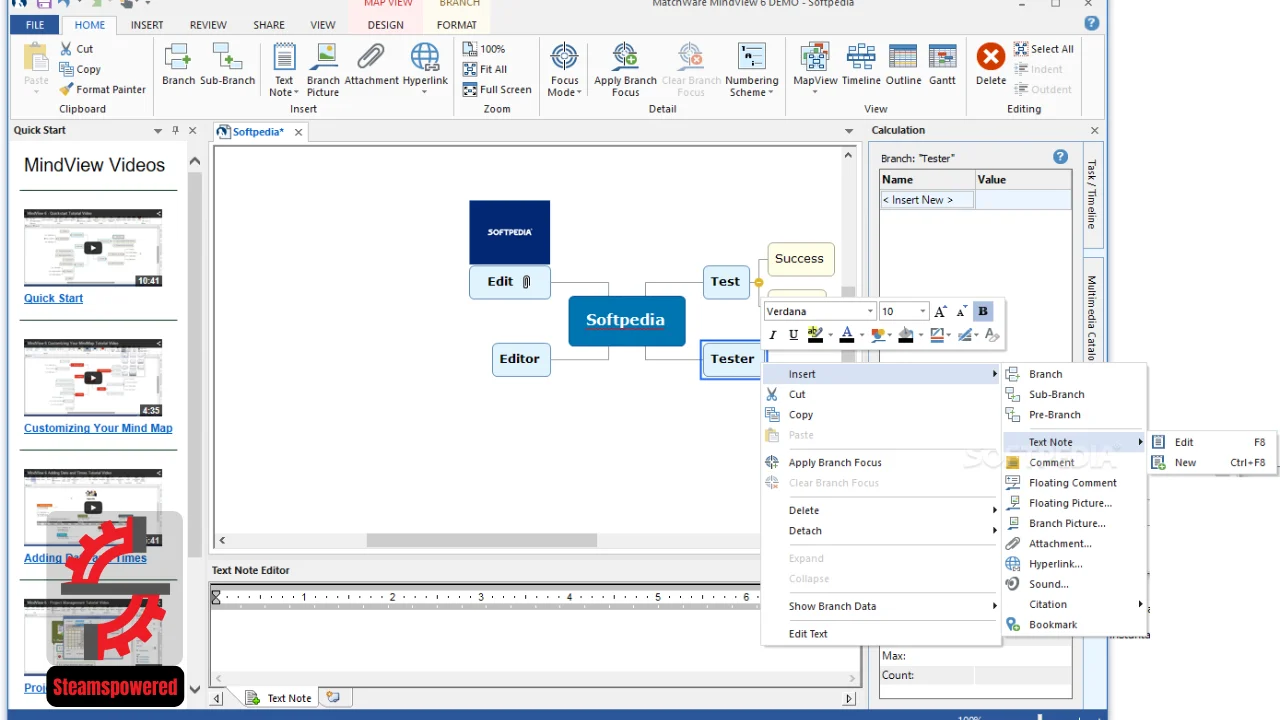
Task: Click the scissors Cut icon in the ribbon
Action: 66,48
